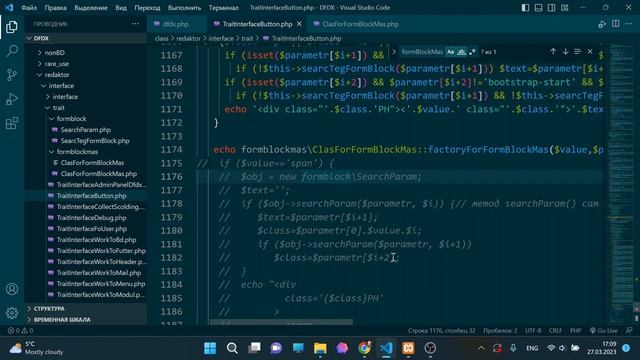Open editor more actions menu

tap(629, 24)
